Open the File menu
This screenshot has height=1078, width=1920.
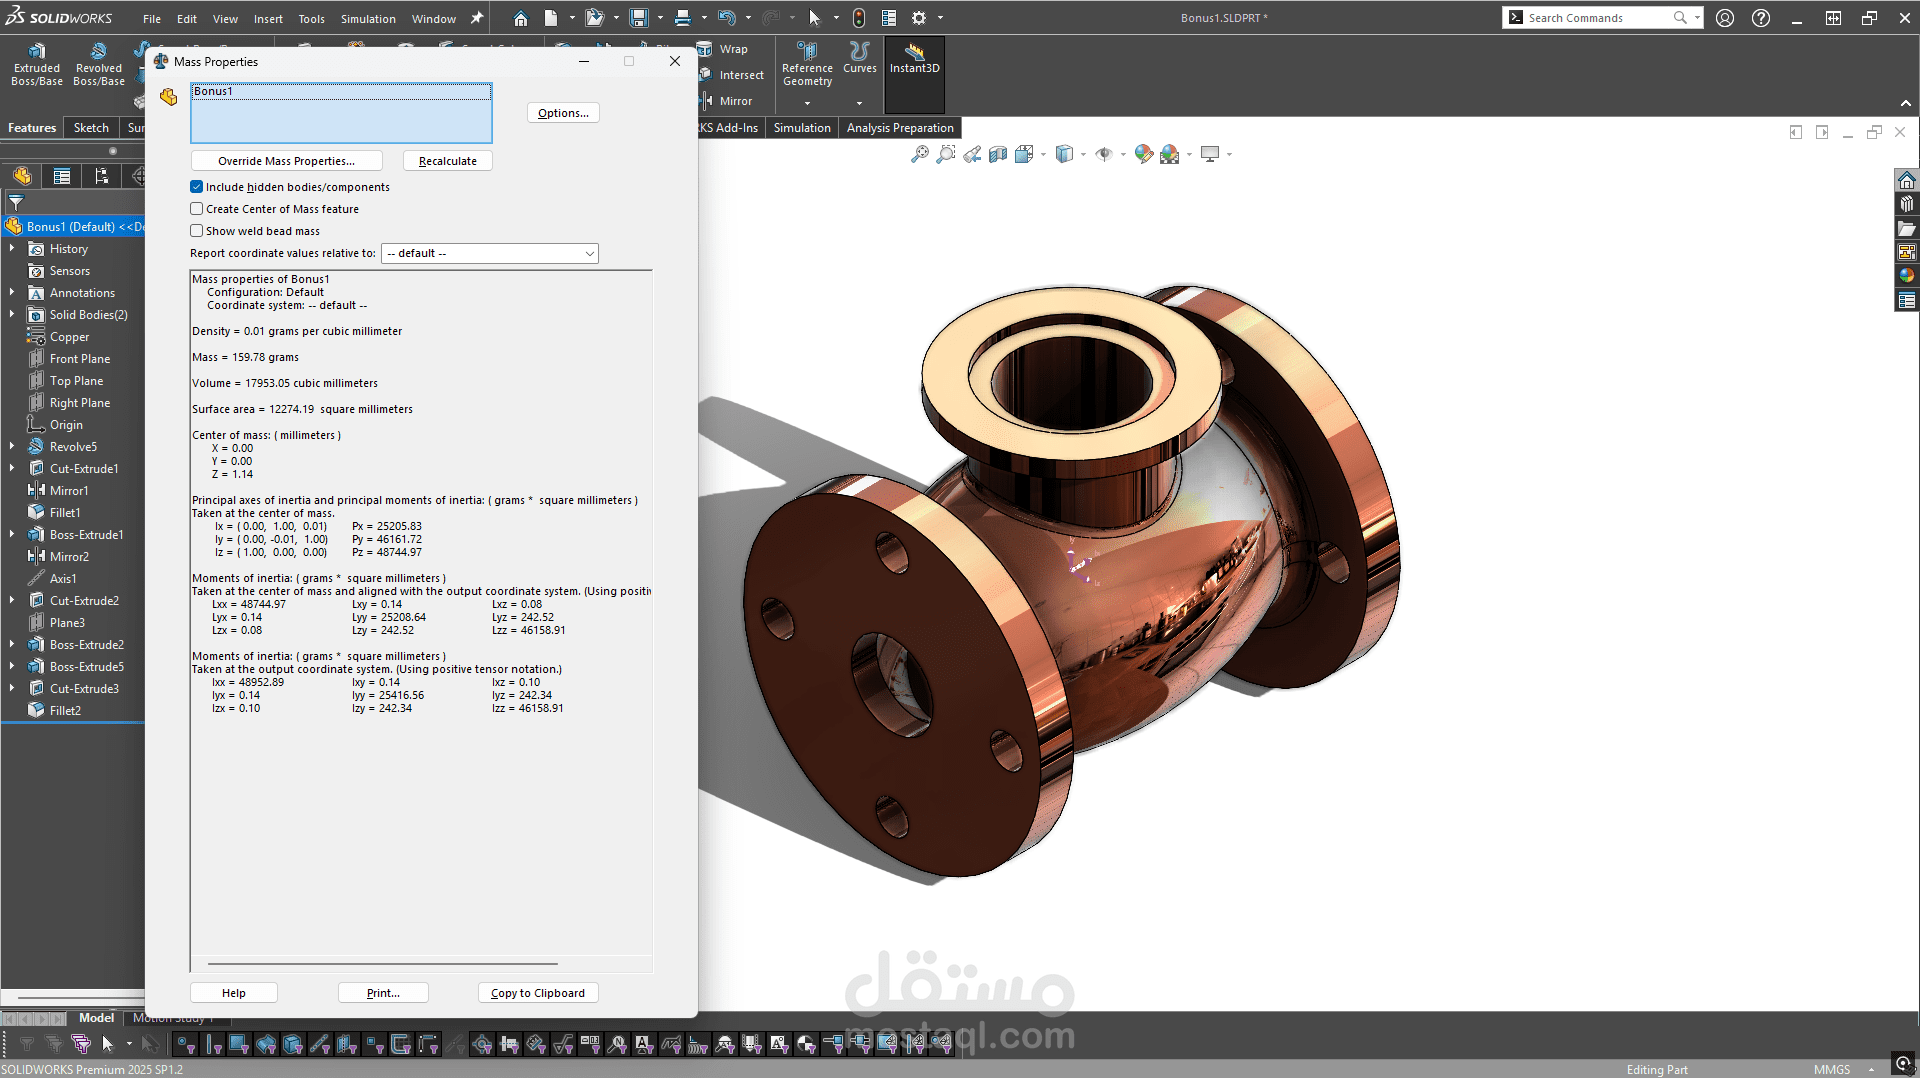(152, 18)
